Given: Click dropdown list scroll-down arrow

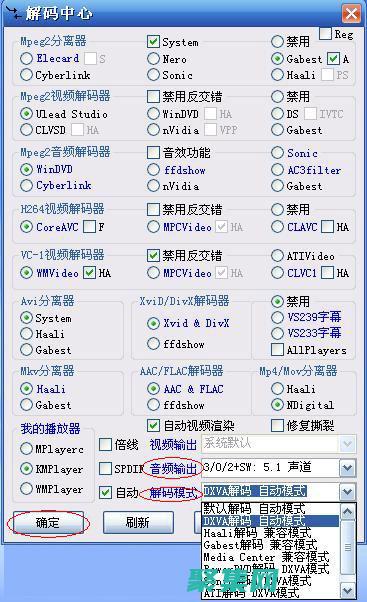Looking at the screenshot, I should click(348, 591).
